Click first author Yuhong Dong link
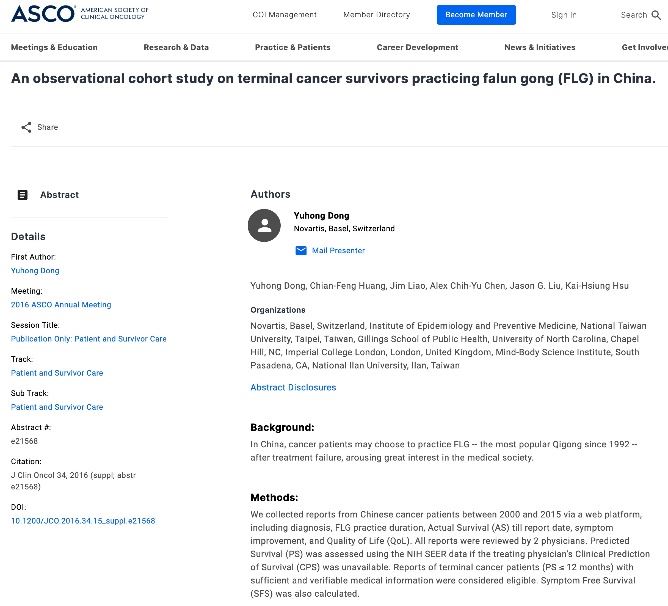Viewport: 668px width, 606px height. coord(35,271)
